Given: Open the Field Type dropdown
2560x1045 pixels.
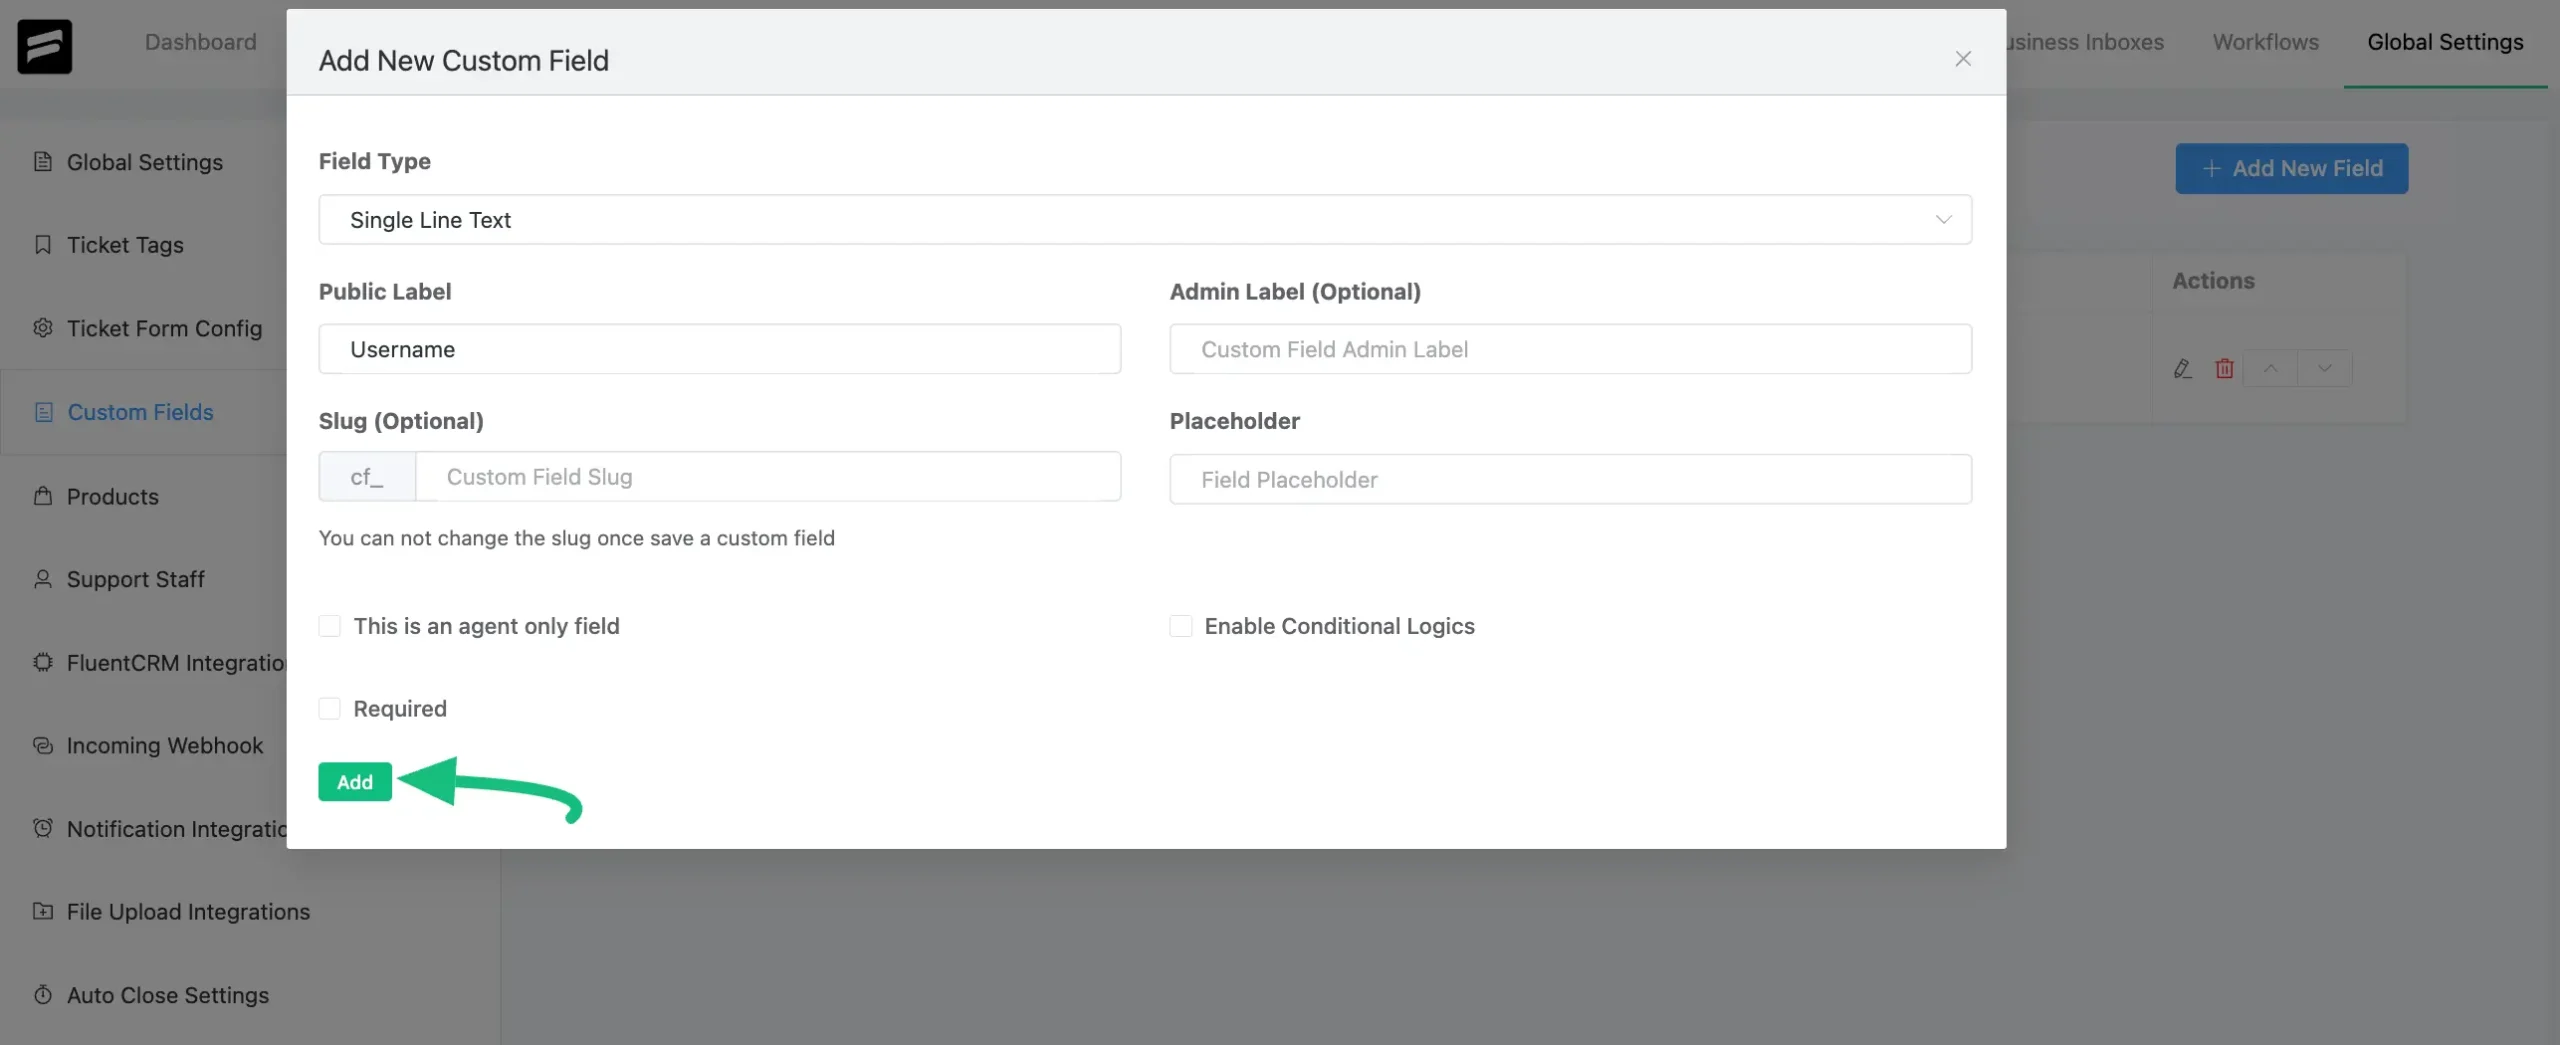Looking at the screenshot, I should (1145, 219).
